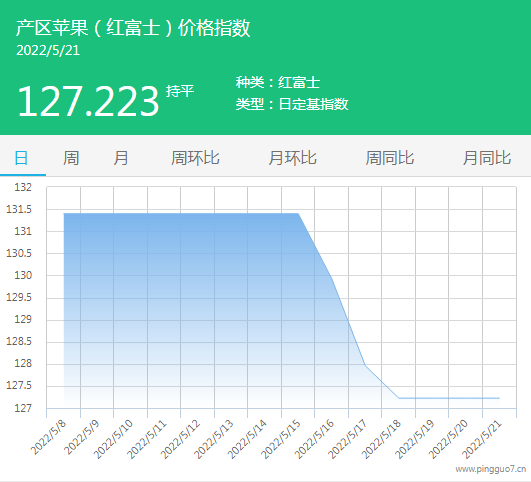Click the 127.223 index value
The width and height of the screenshot is (531, 482).
coord(88,101)
